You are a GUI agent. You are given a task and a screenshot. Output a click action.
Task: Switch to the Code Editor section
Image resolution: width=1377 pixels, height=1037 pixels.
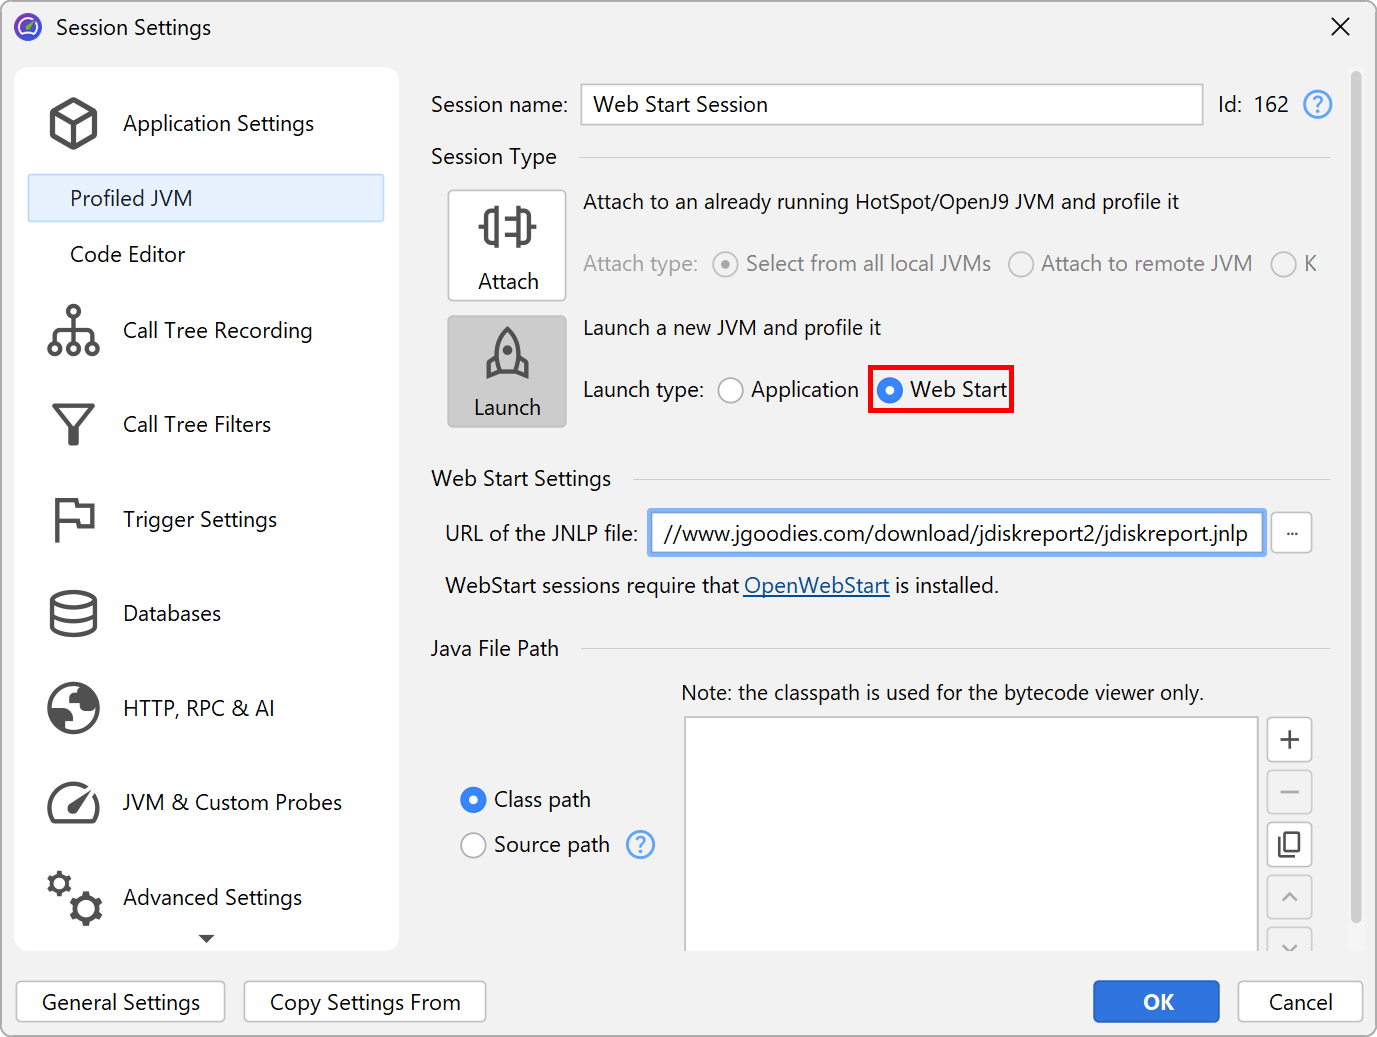pos(127,255)
